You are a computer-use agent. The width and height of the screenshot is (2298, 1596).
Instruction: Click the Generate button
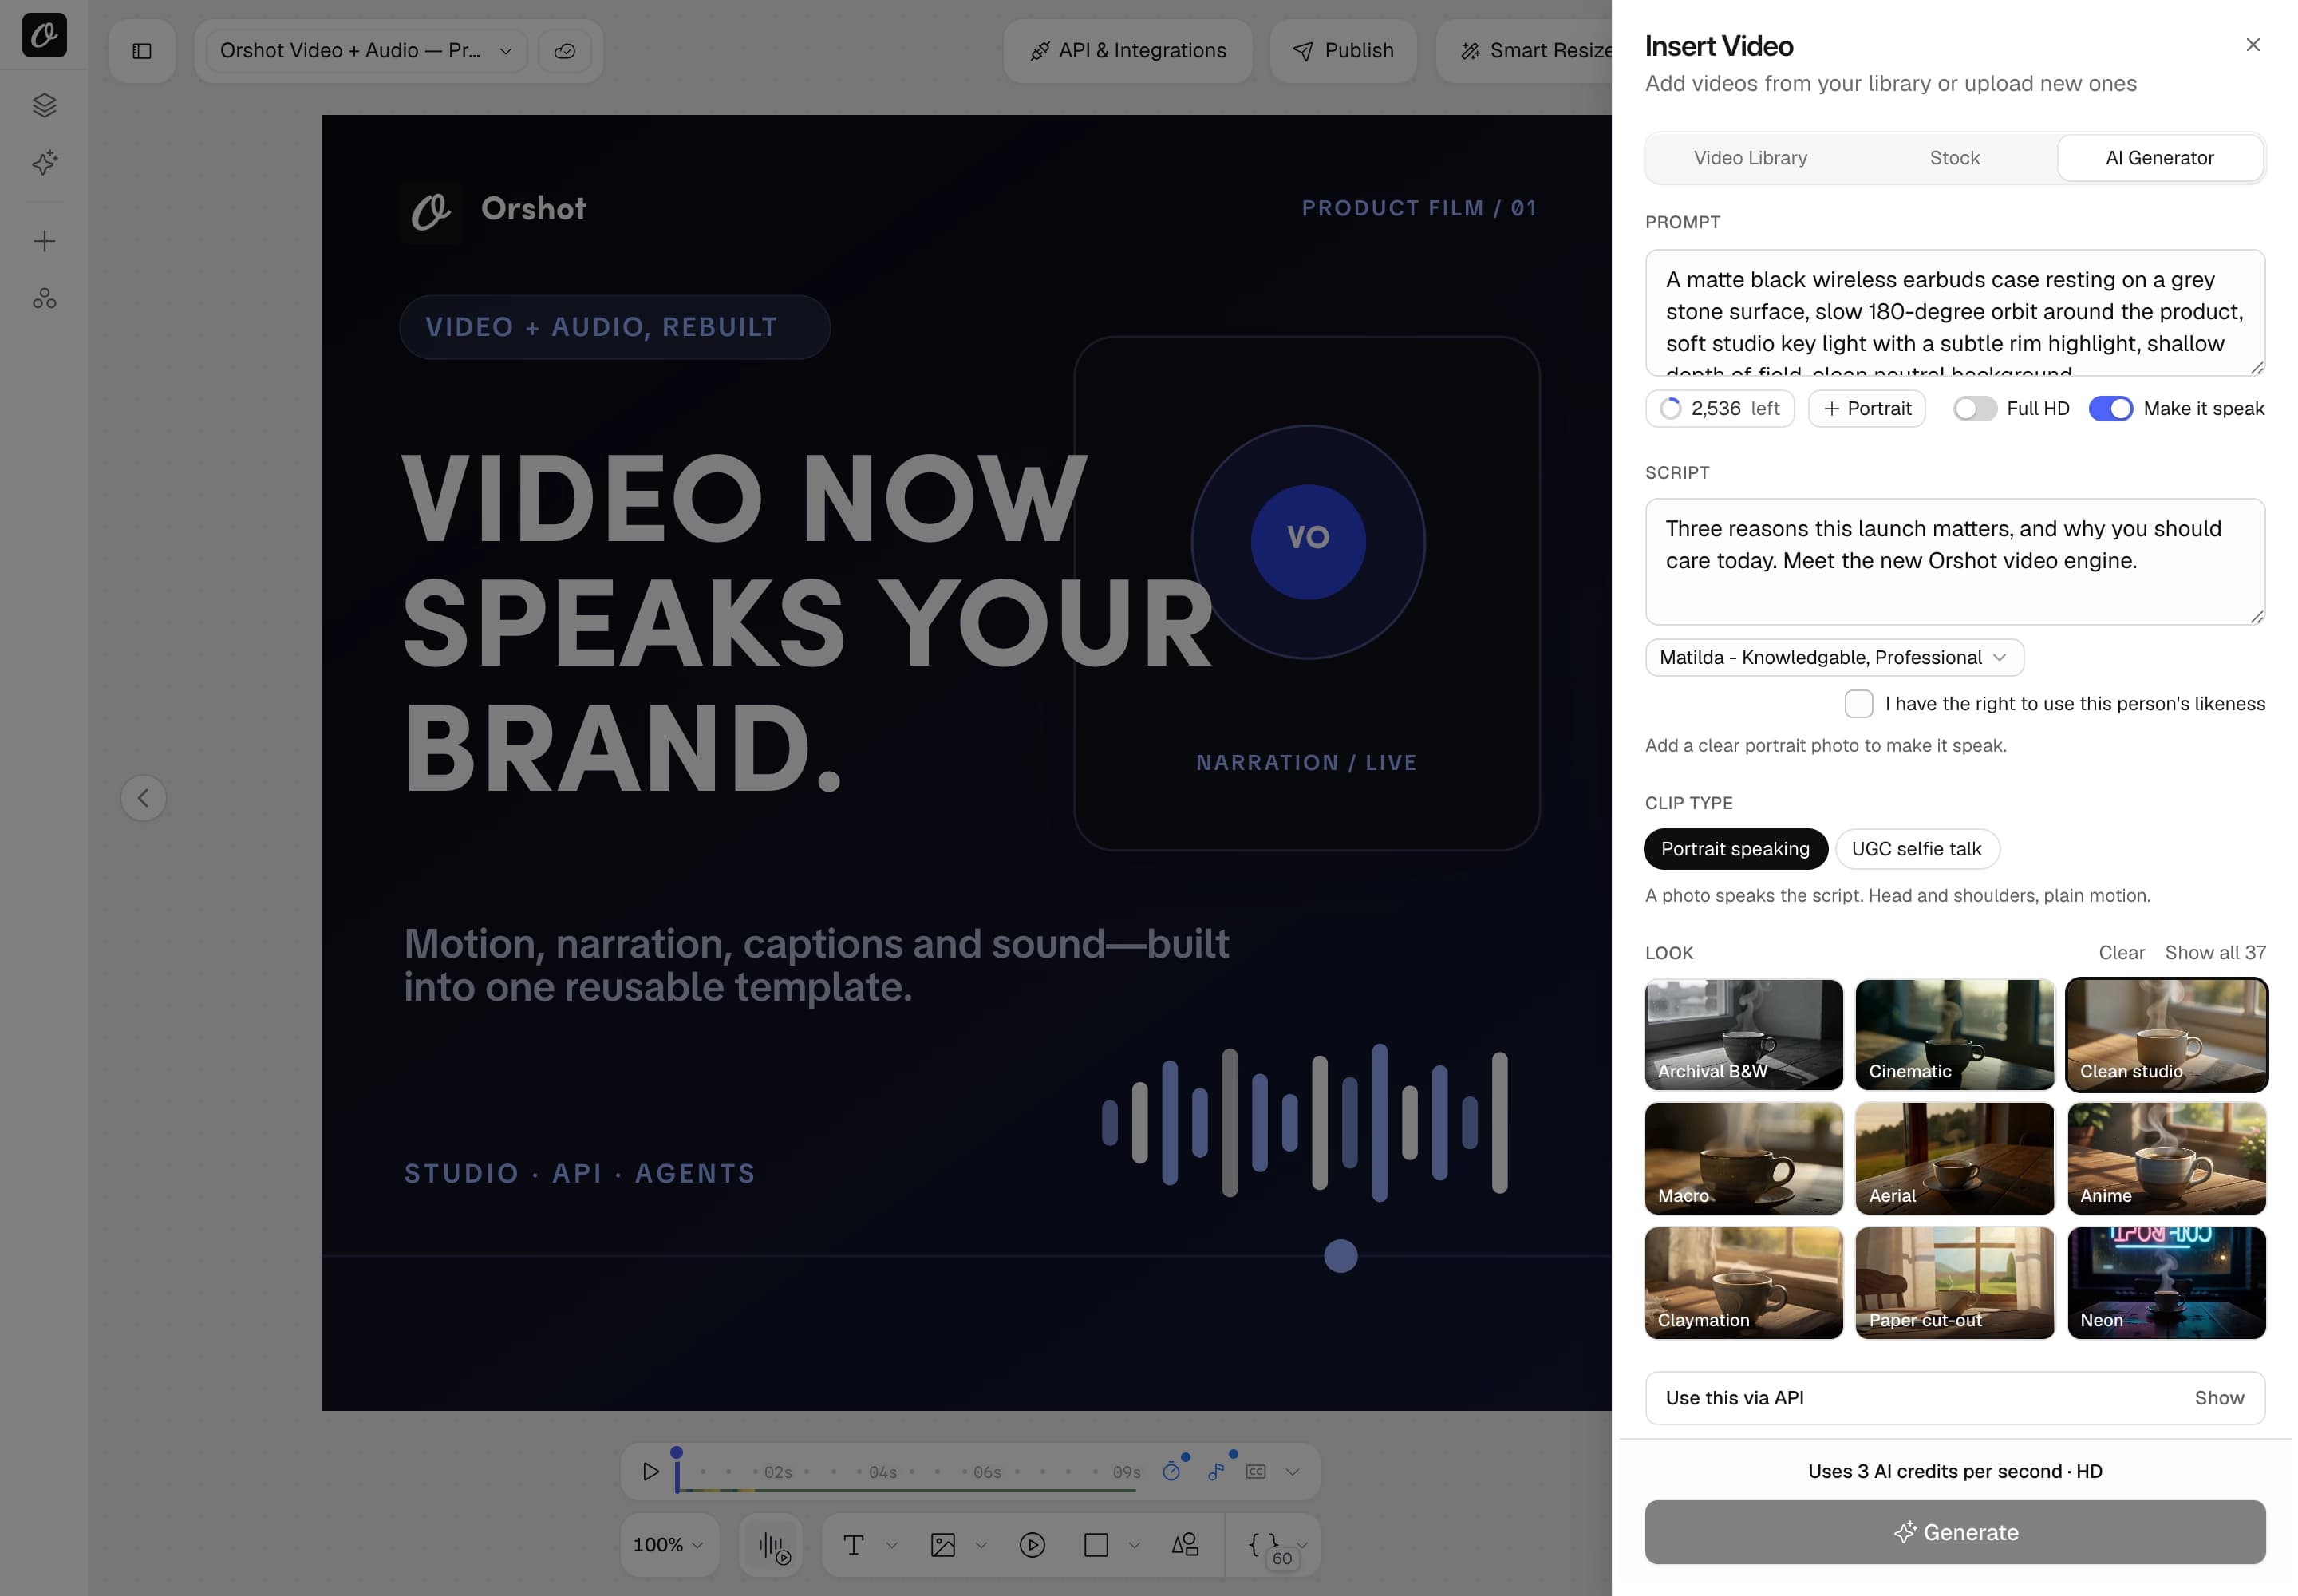point(1954,1532)
